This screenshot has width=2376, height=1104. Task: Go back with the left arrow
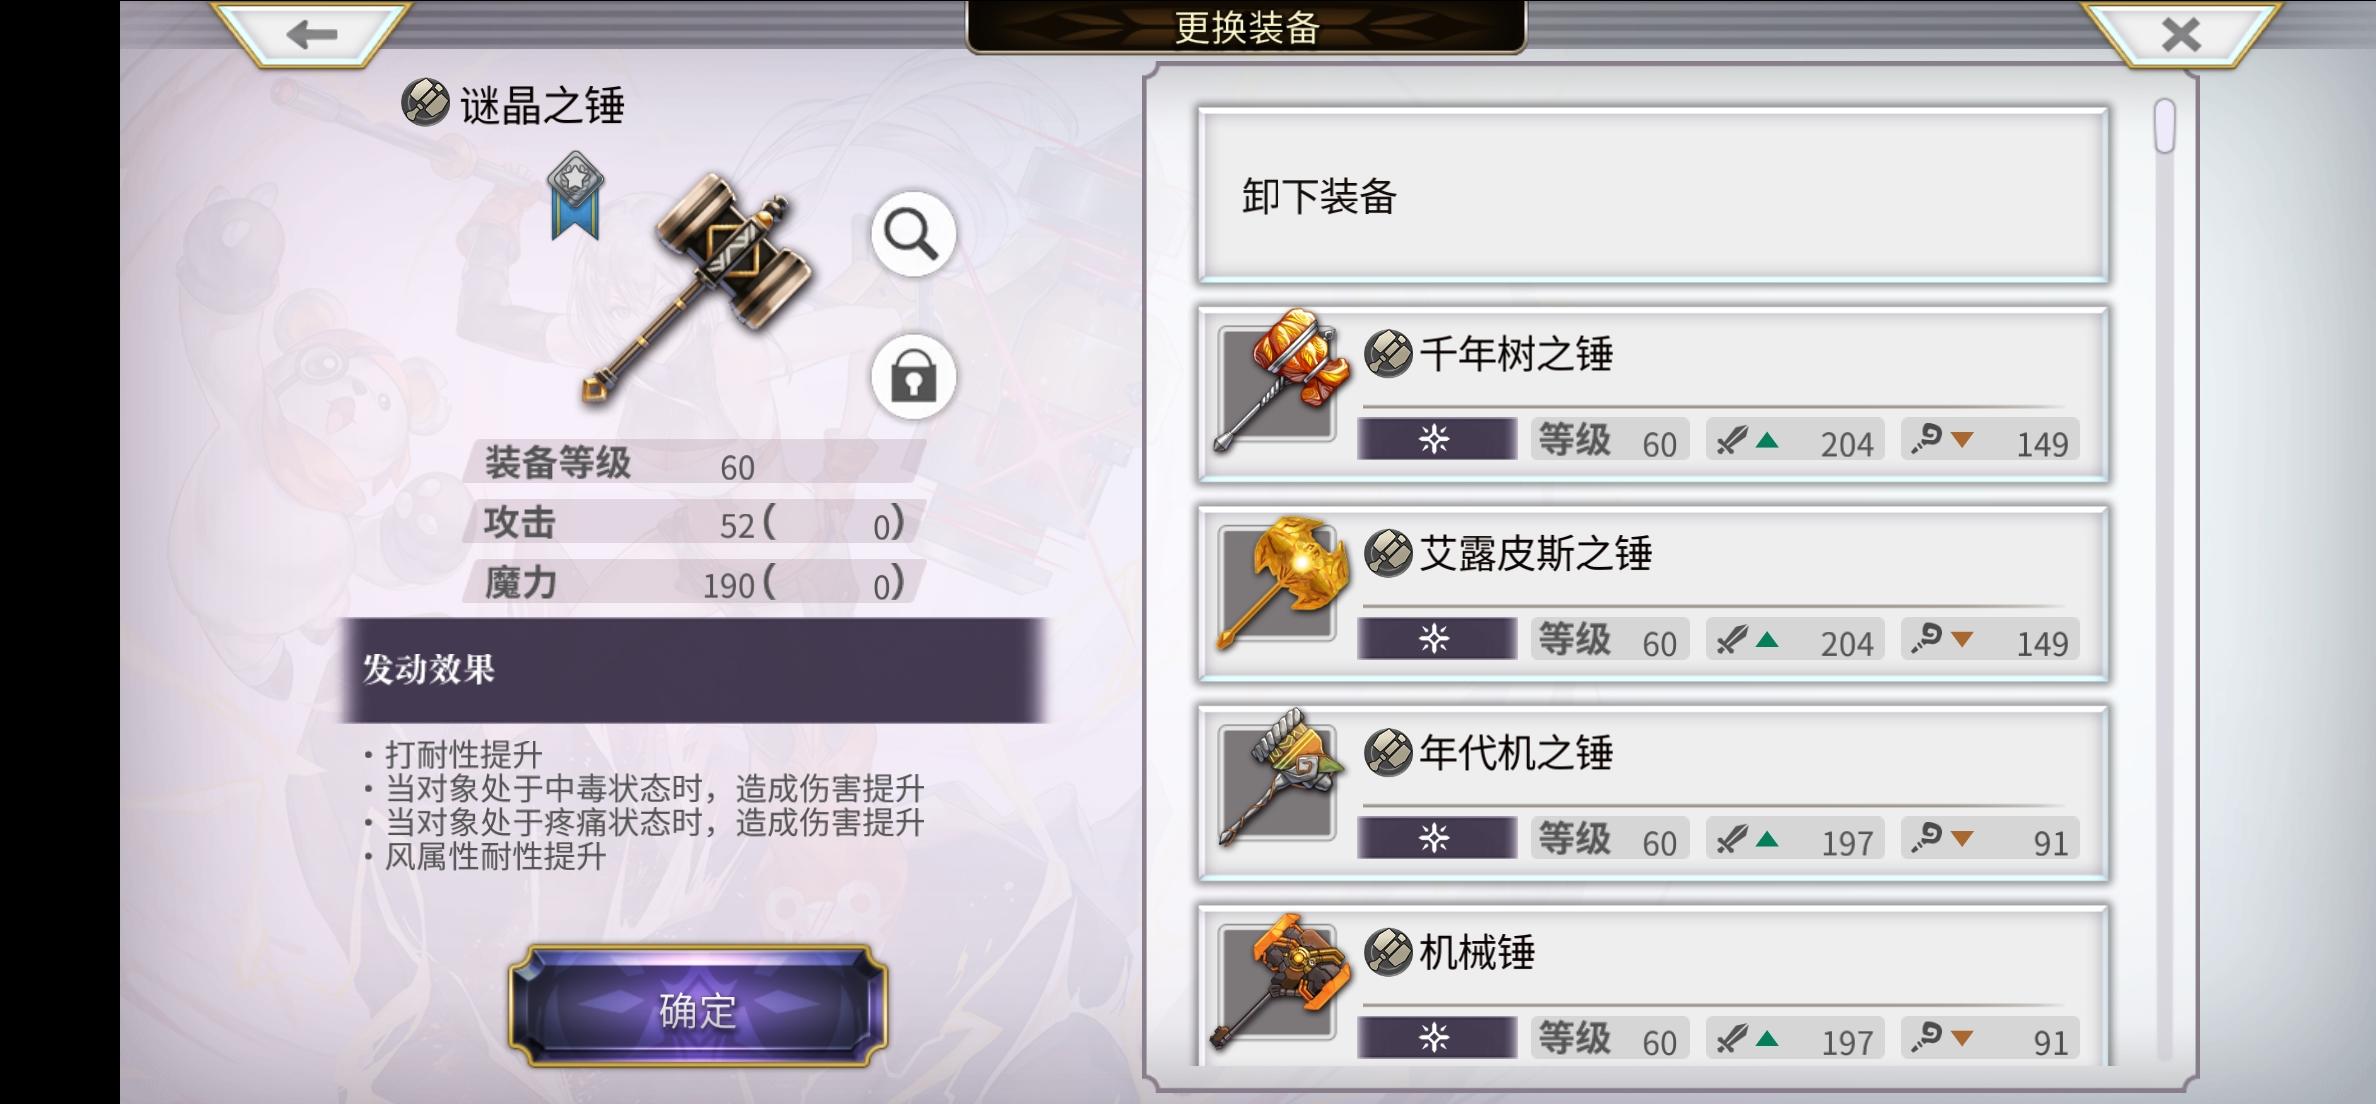tap(311, 34)
